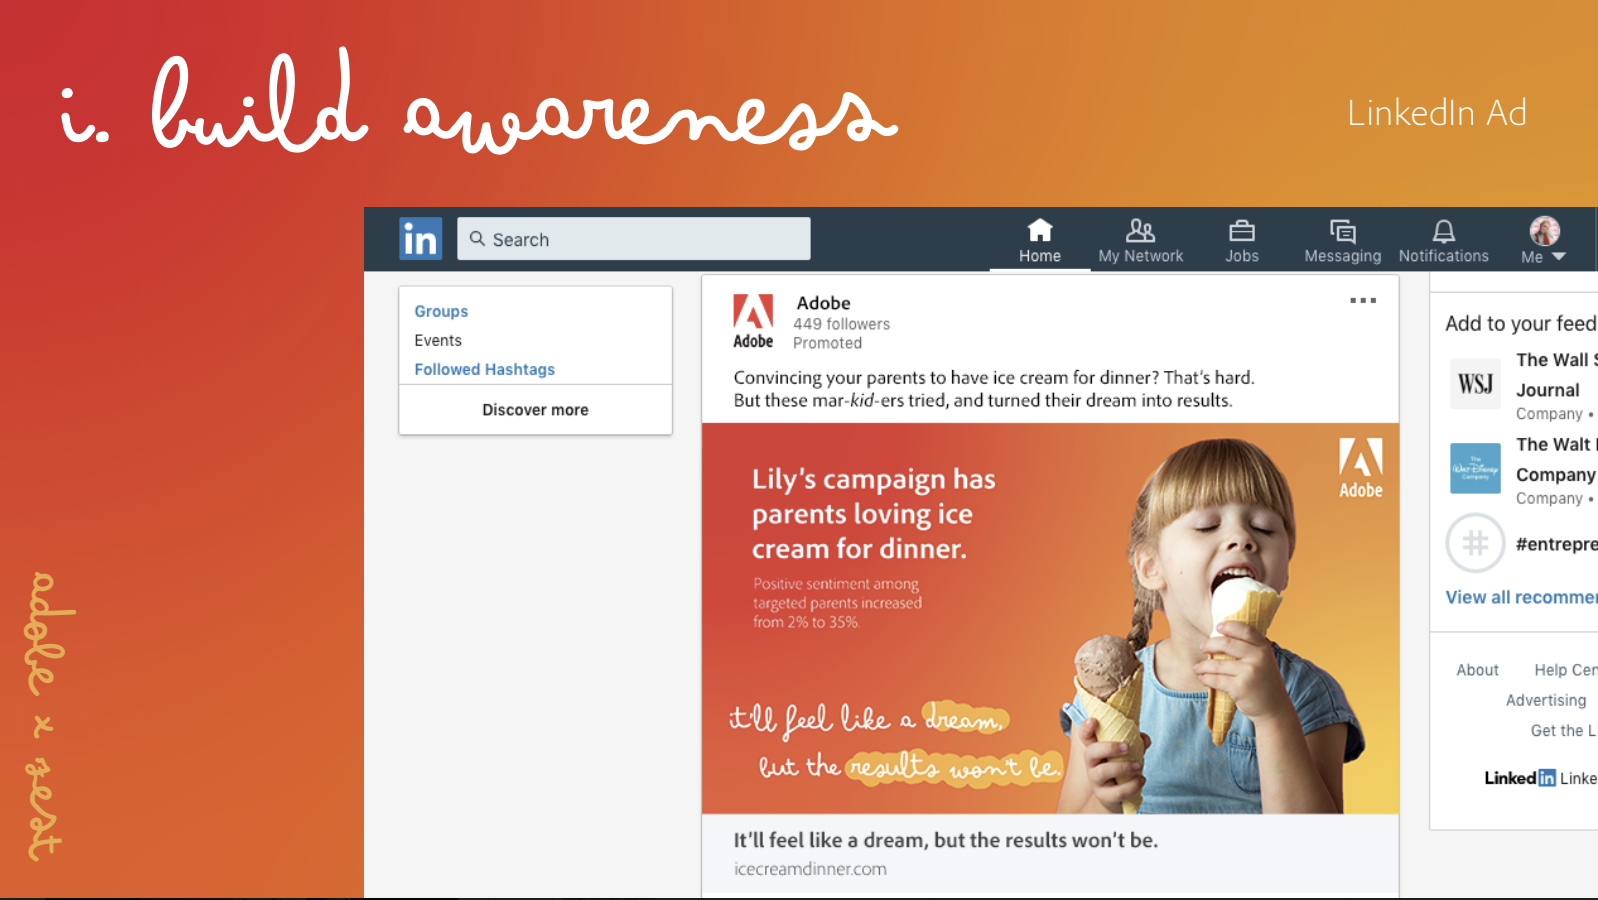Click the Promoted label

[827, 343]
